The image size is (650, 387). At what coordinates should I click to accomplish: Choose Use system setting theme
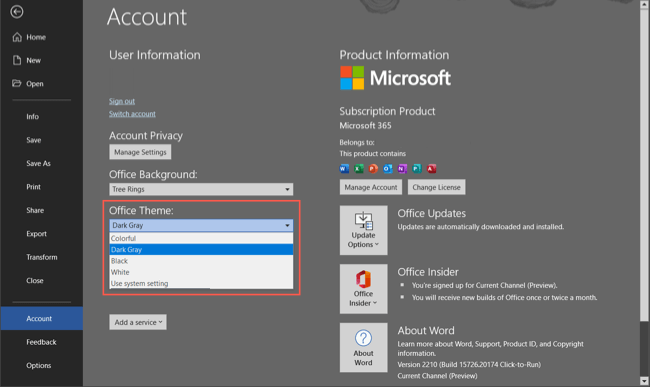tap(201, 283)
